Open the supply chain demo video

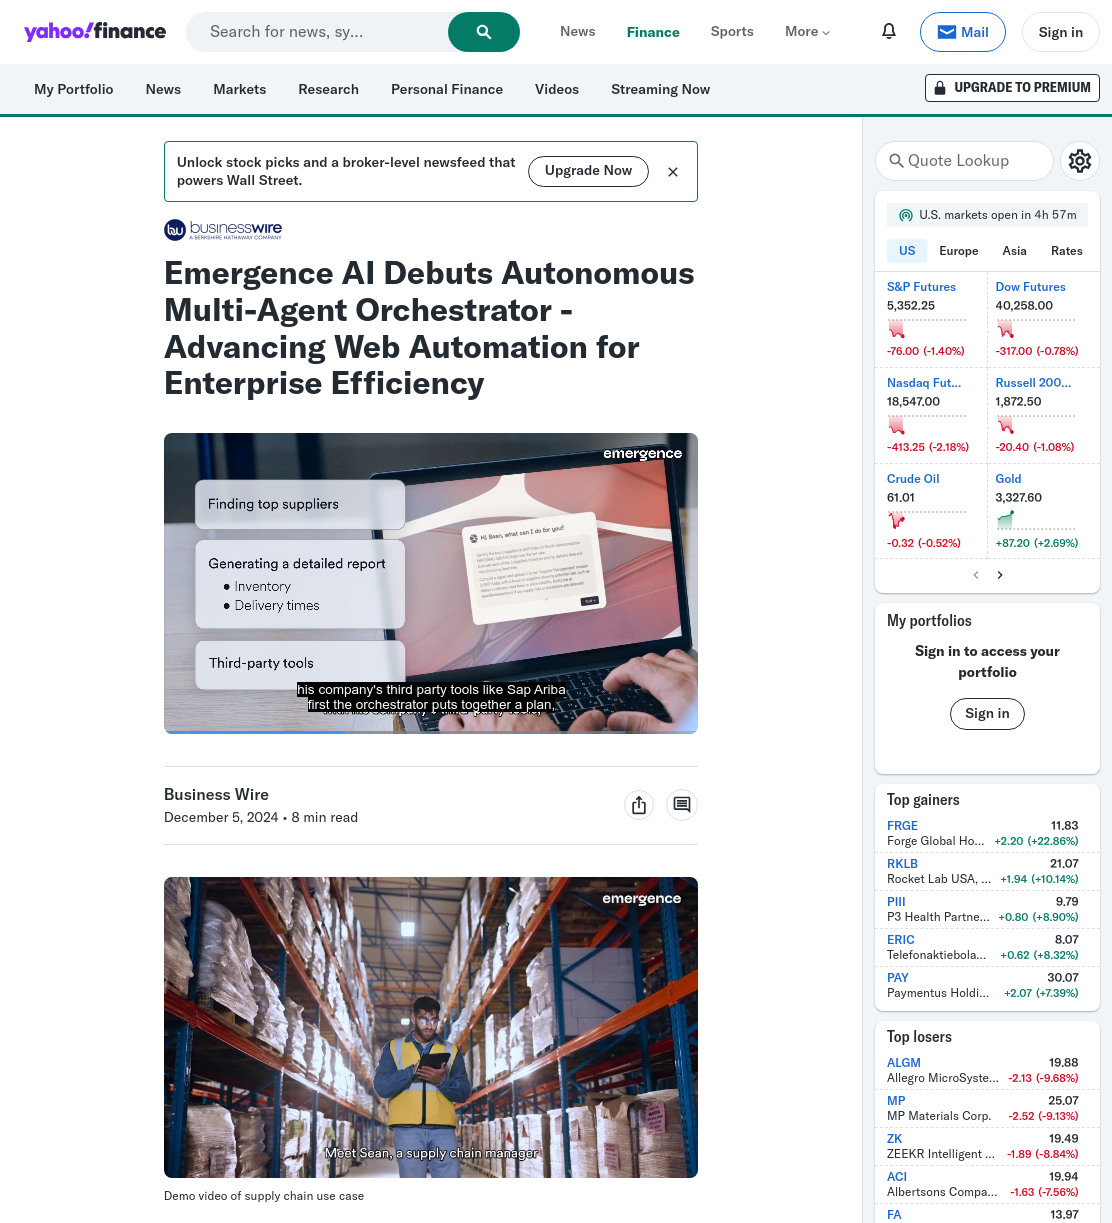click(x=431, y=1027)
